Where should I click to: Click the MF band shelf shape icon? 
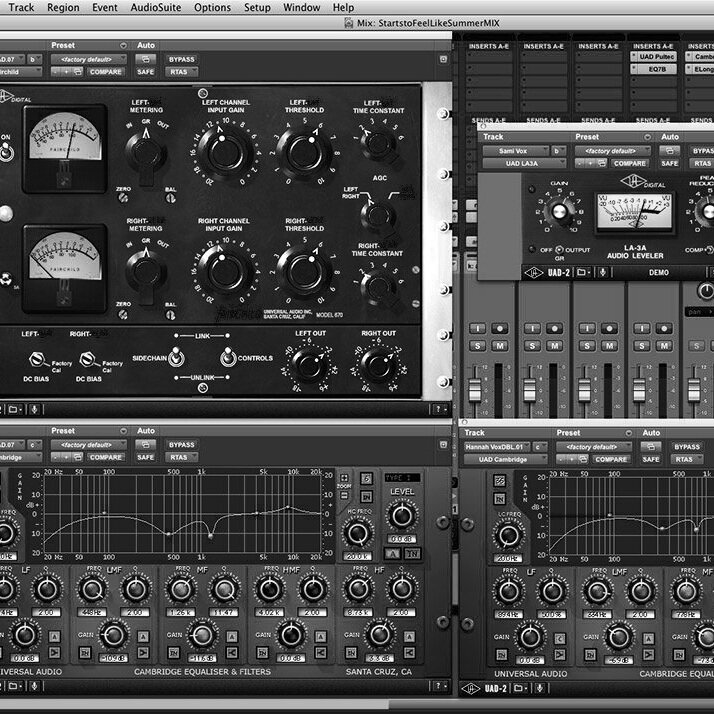point(232,653)
